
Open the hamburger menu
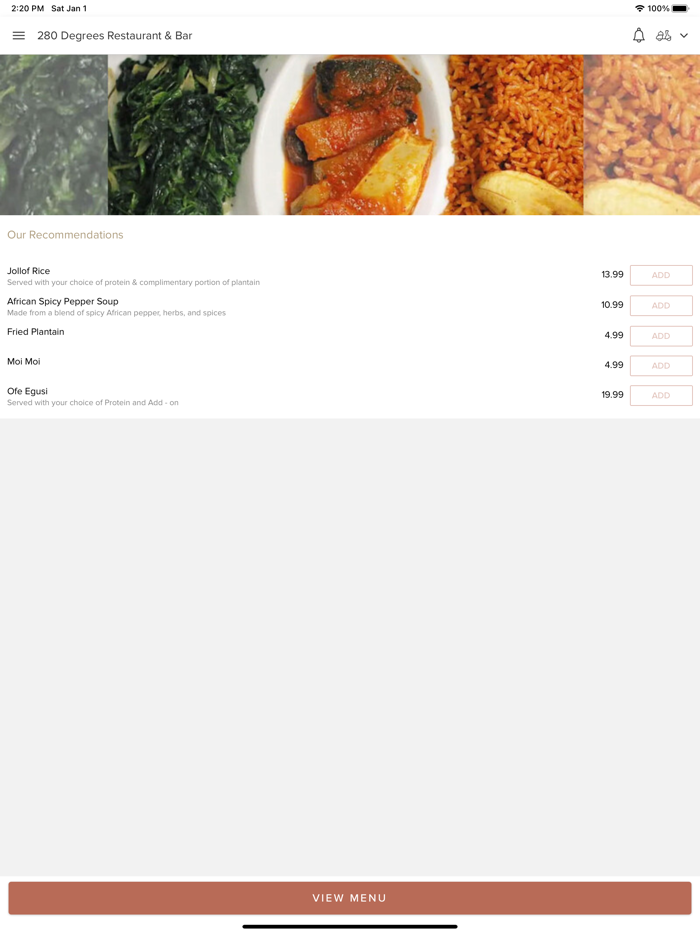tap(18, 36)
